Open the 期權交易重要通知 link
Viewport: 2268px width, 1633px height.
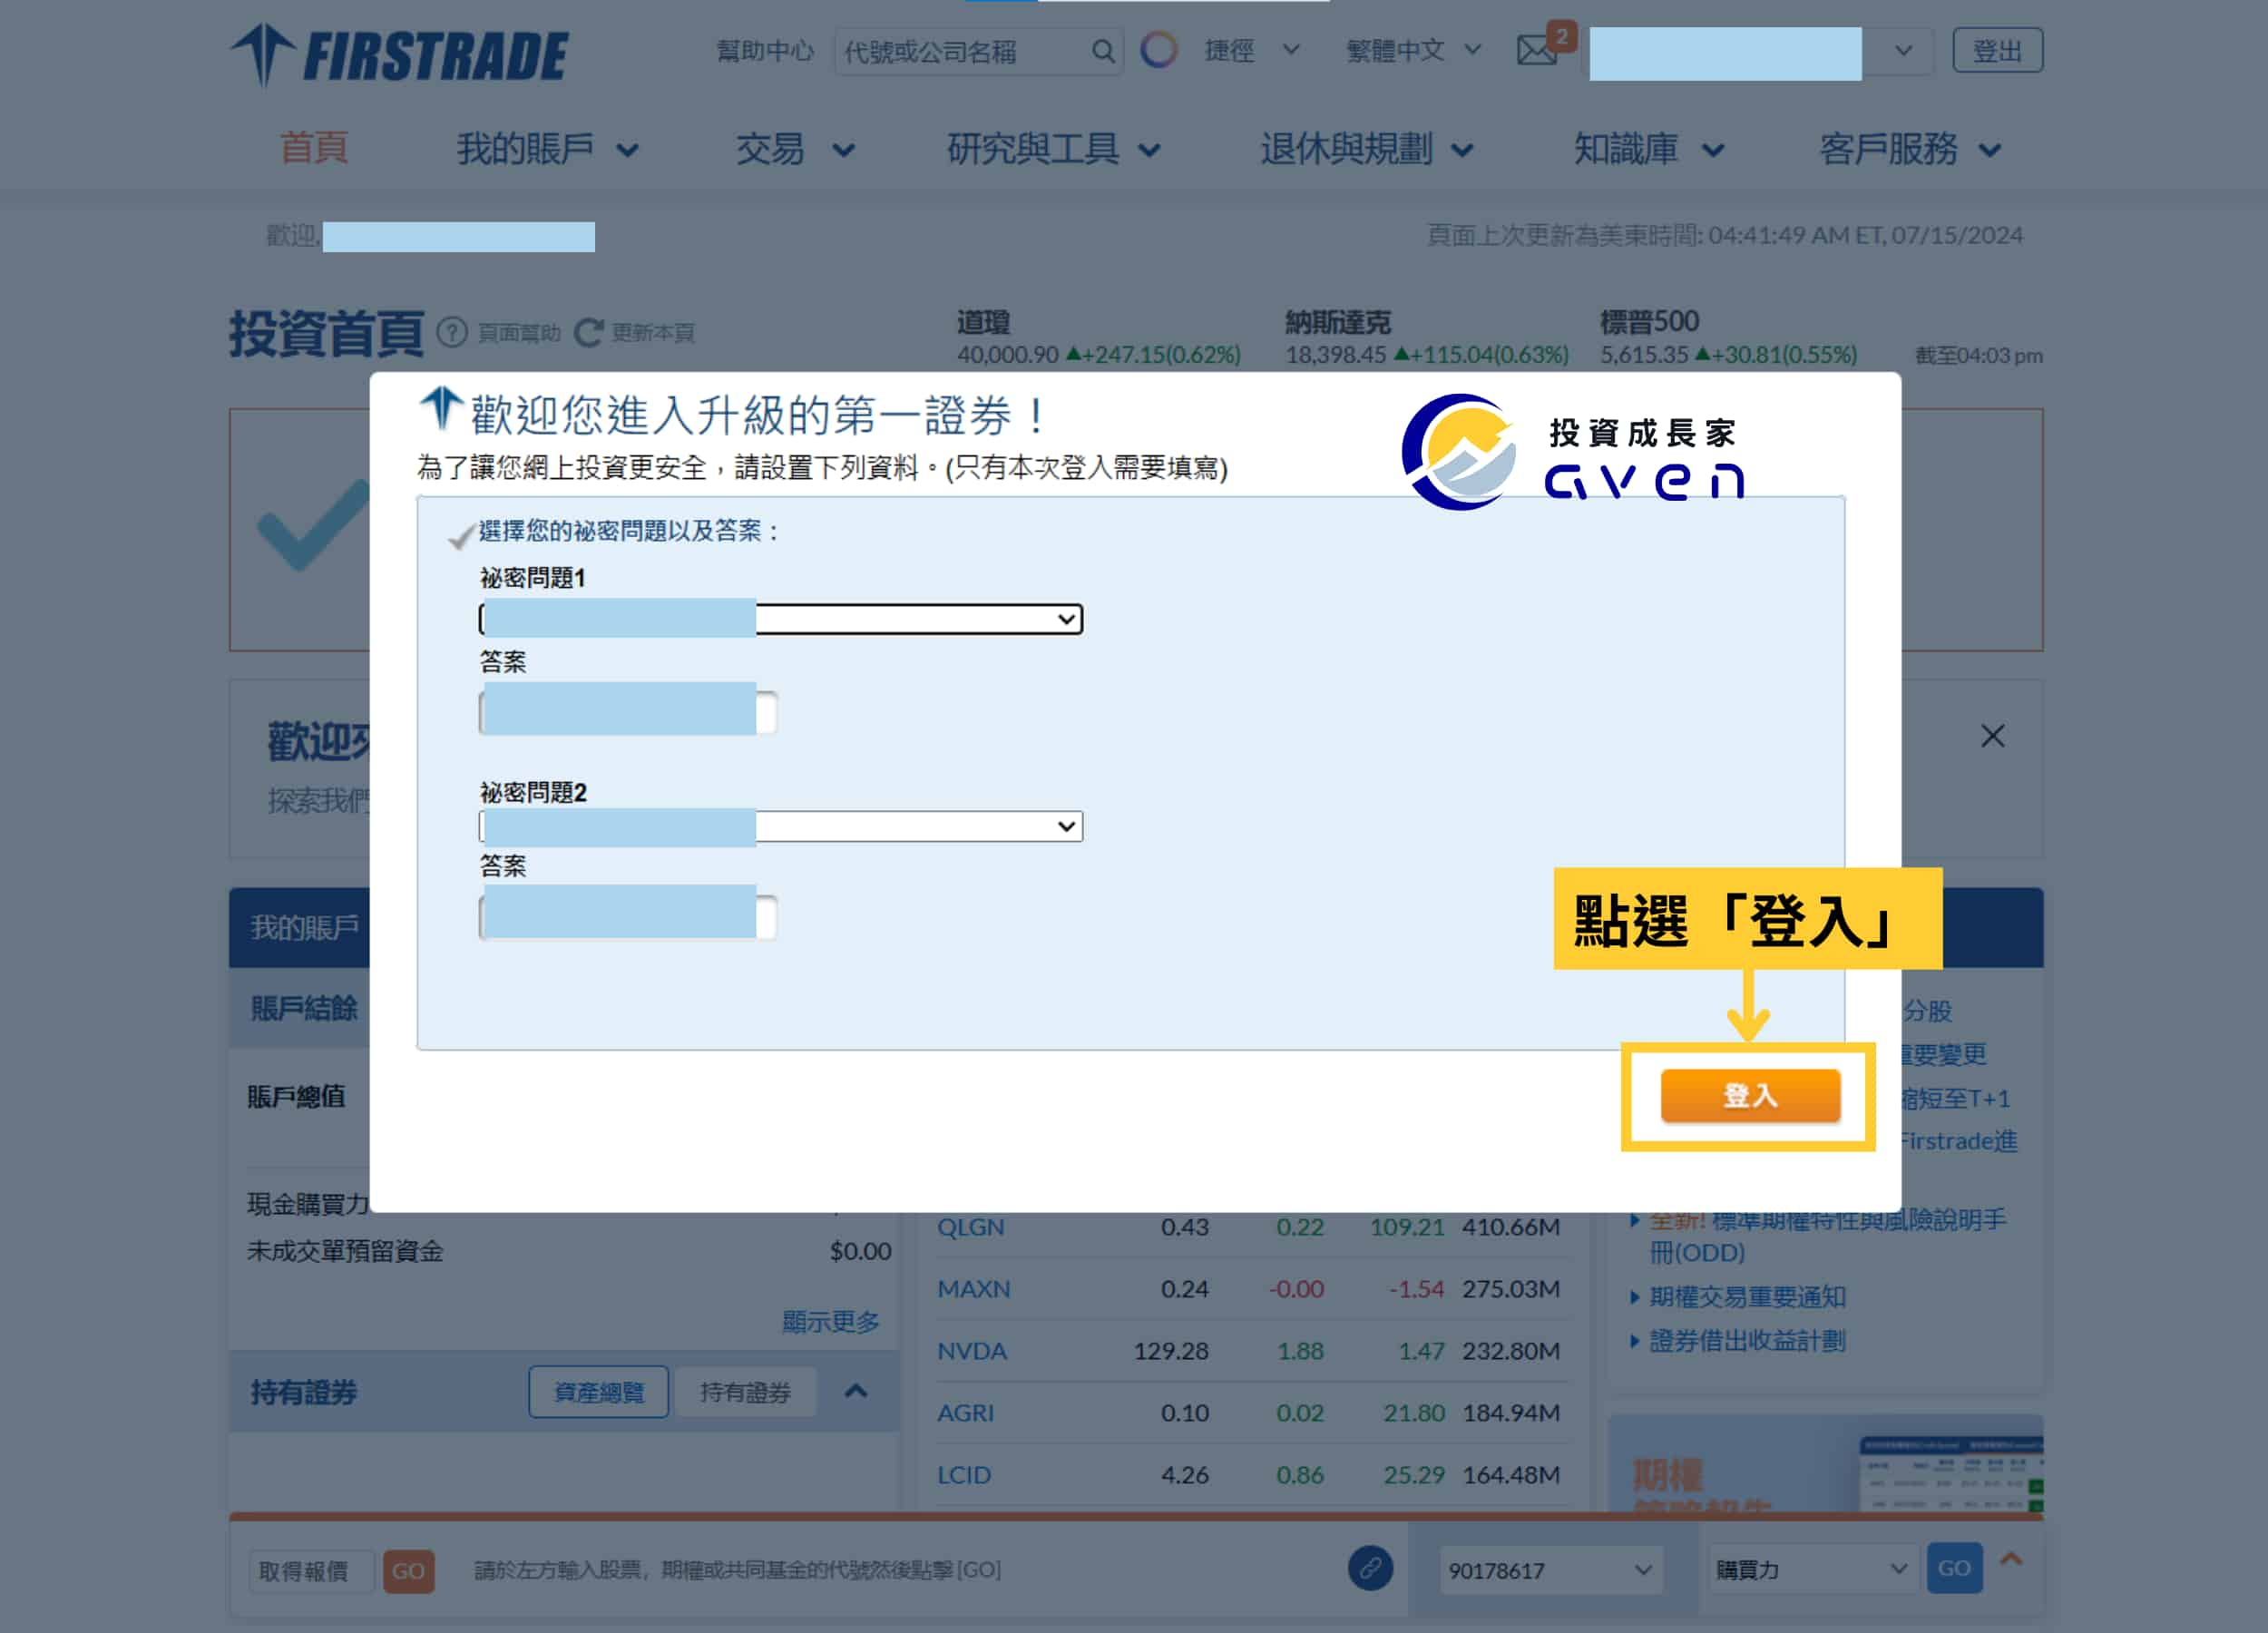pyautogui.click(x=1747, y=1297)
